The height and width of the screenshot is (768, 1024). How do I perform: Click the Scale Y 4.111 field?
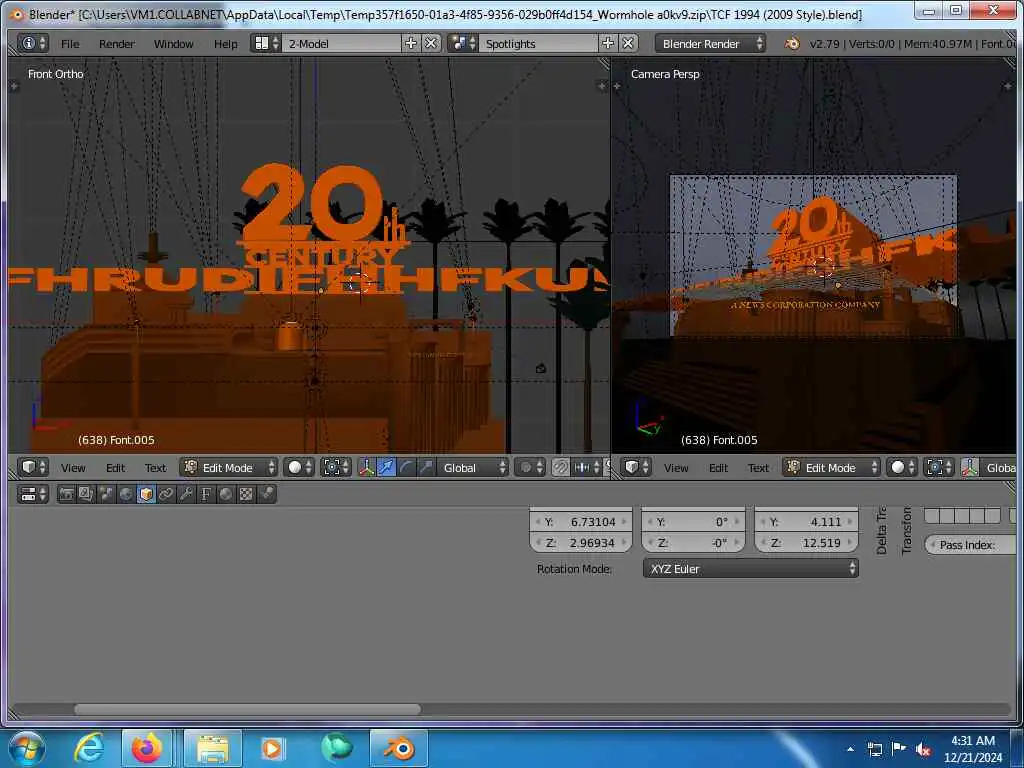[x=807, y=522]
